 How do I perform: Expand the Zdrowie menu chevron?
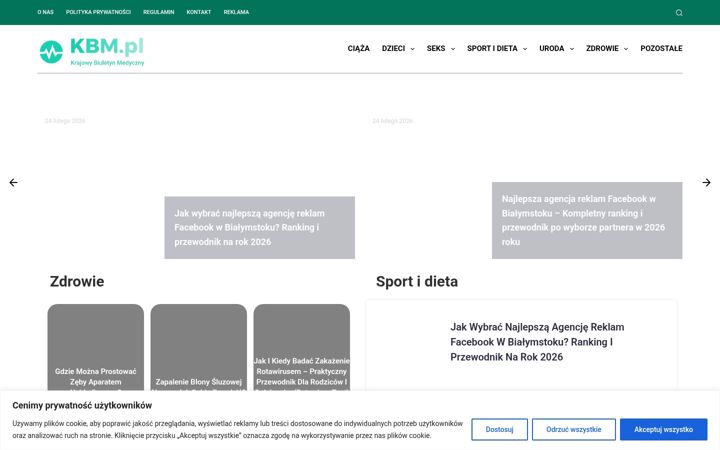(x=626, y=49)
